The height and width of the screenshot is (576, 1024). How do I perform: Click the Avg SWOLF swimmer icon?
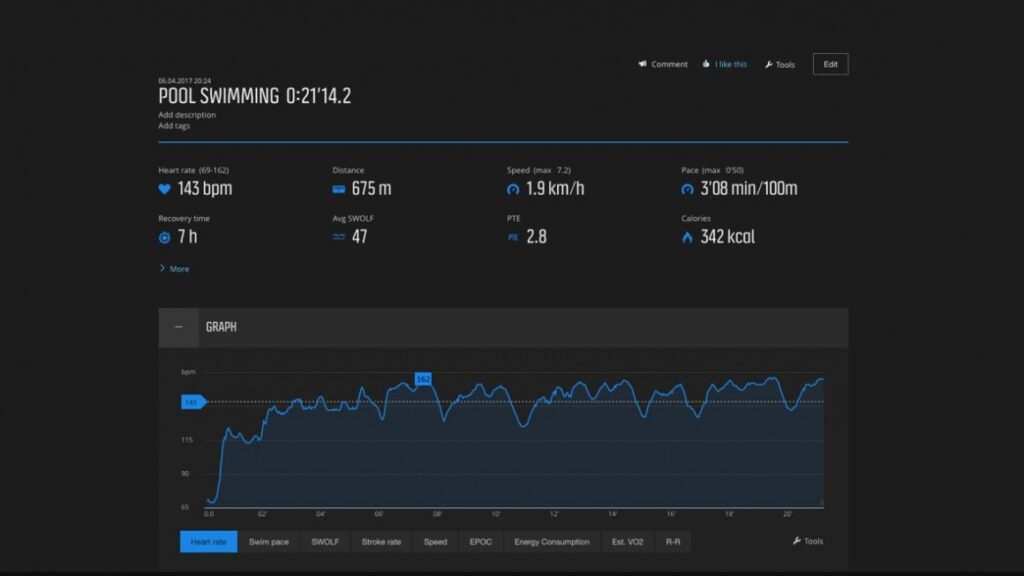click(340, 237)
